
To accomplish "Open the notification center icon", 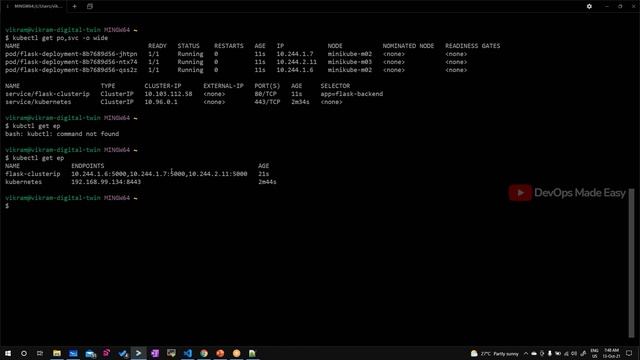I will point(629,353).
